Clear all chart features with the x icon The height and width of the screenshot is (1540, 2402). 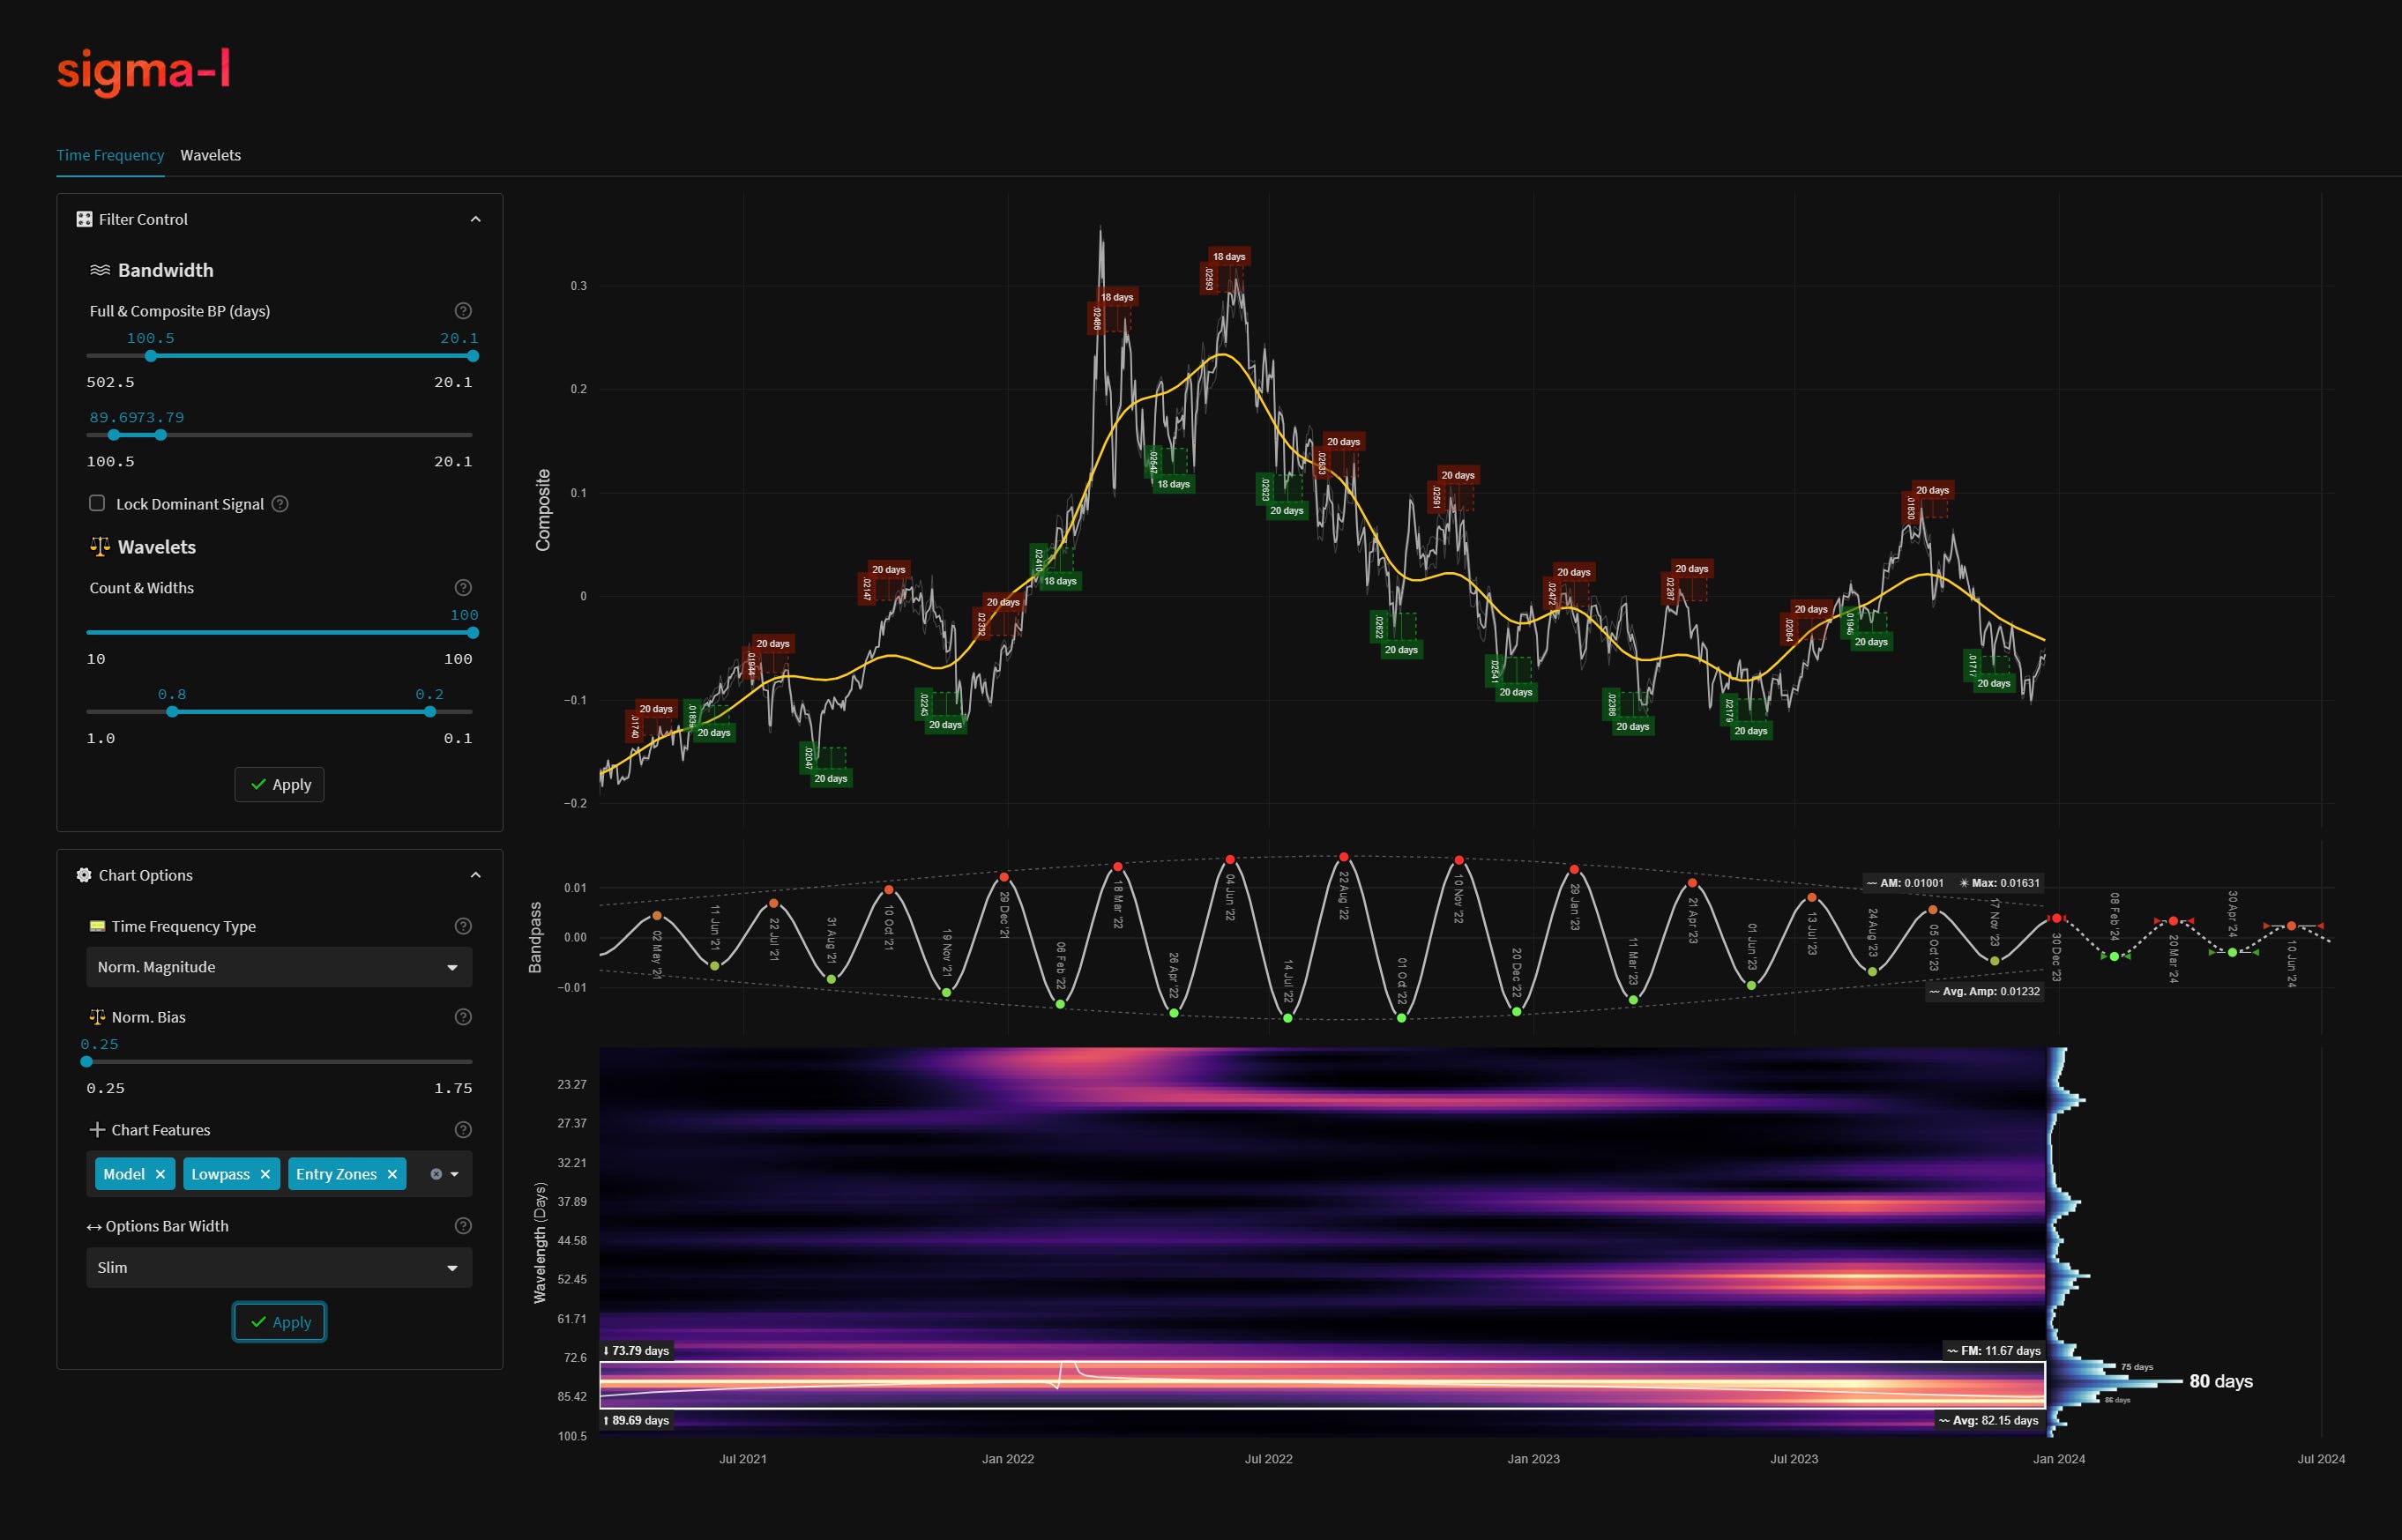436,1174
